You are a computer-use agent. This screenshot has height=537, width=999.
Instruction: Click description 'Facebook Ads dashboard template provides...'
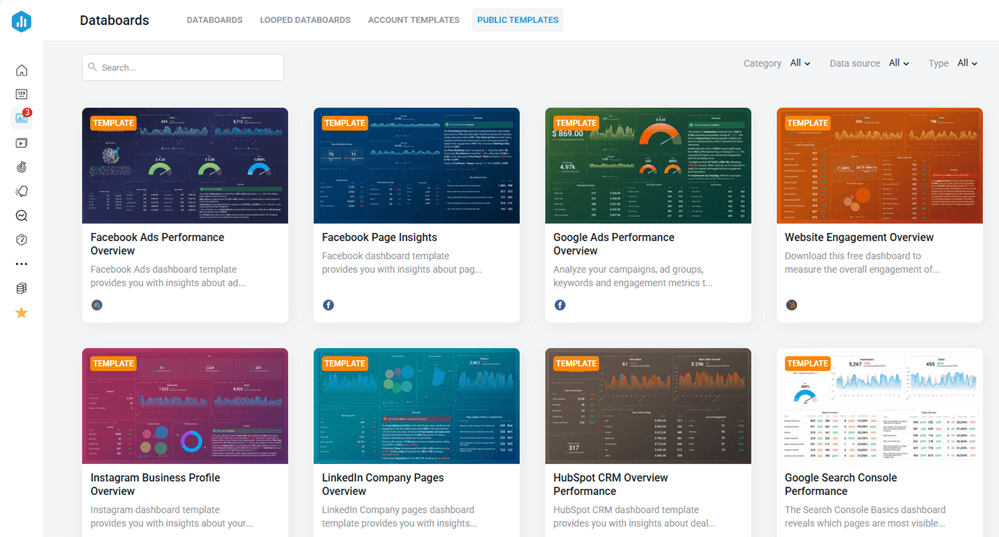tap(168, 276)
